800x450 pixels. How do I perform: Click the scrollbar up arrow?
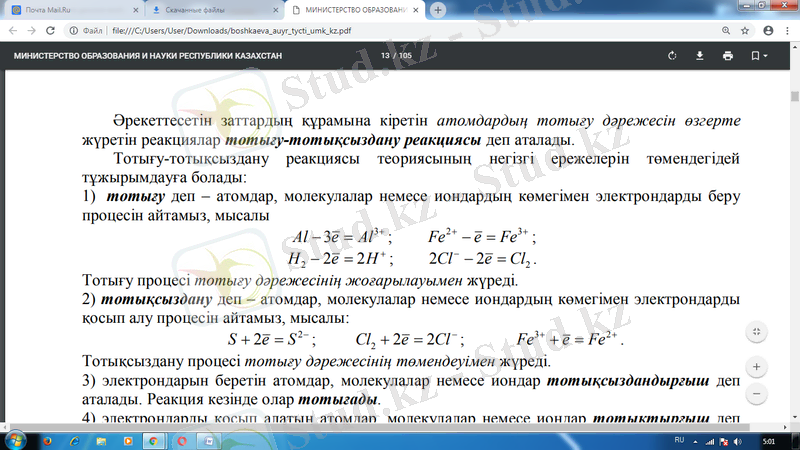pyautogui.click(x=794, y=46)
